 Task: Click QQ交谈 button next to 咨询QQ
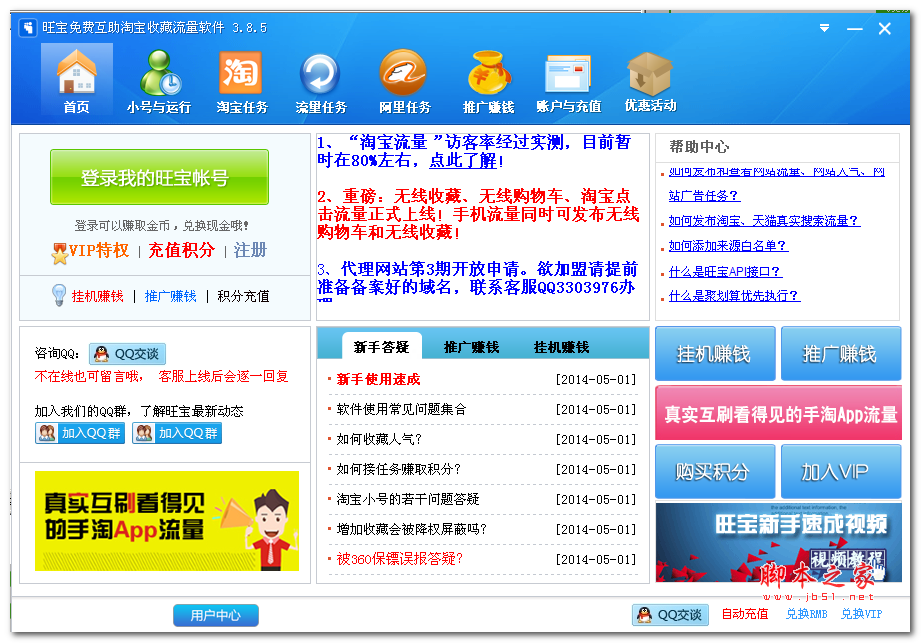pos(127,354)
